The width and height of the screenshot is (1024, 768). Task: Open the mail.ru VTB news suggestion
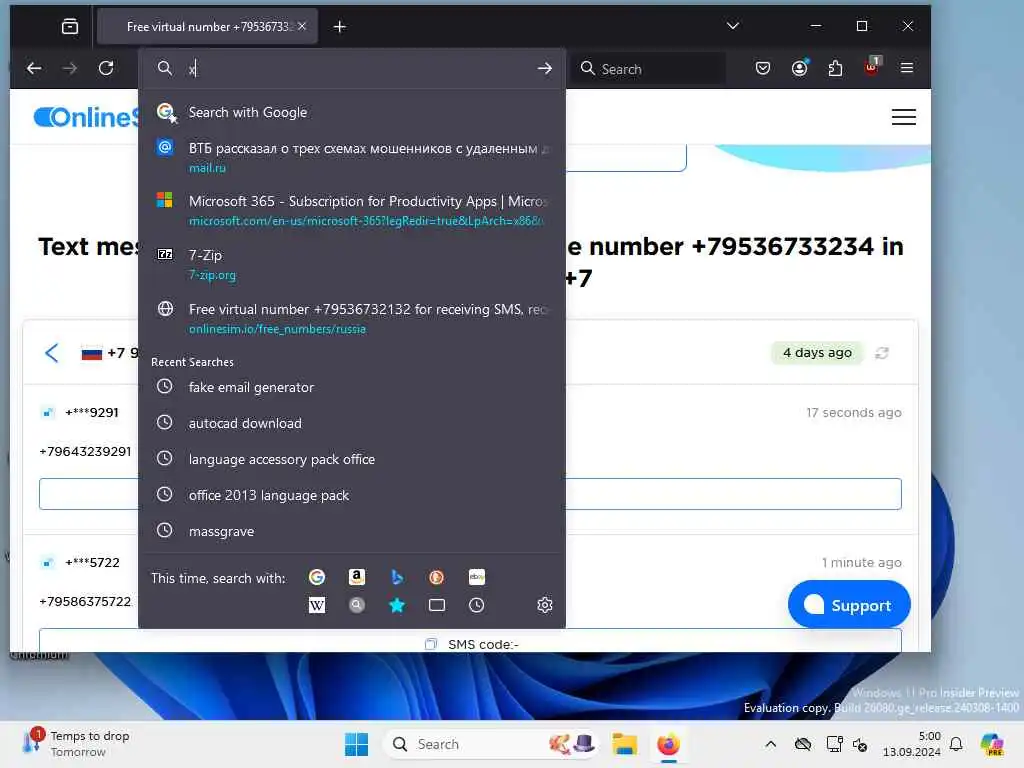tap(352, 157)
